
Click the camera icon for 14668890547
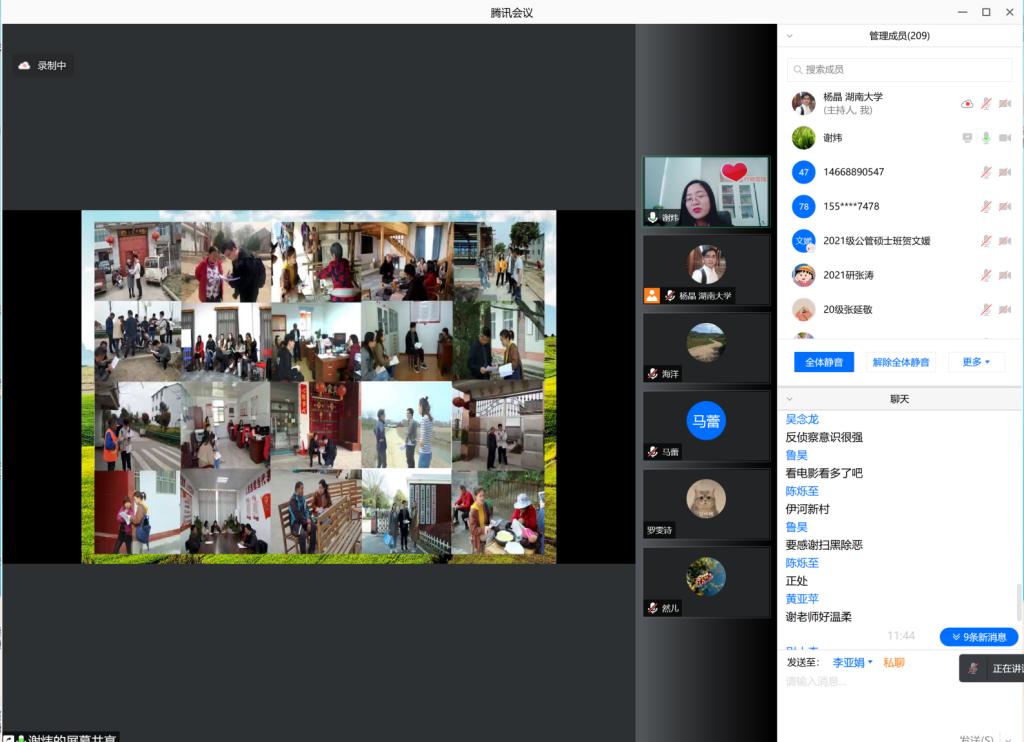click(1004, 173)
